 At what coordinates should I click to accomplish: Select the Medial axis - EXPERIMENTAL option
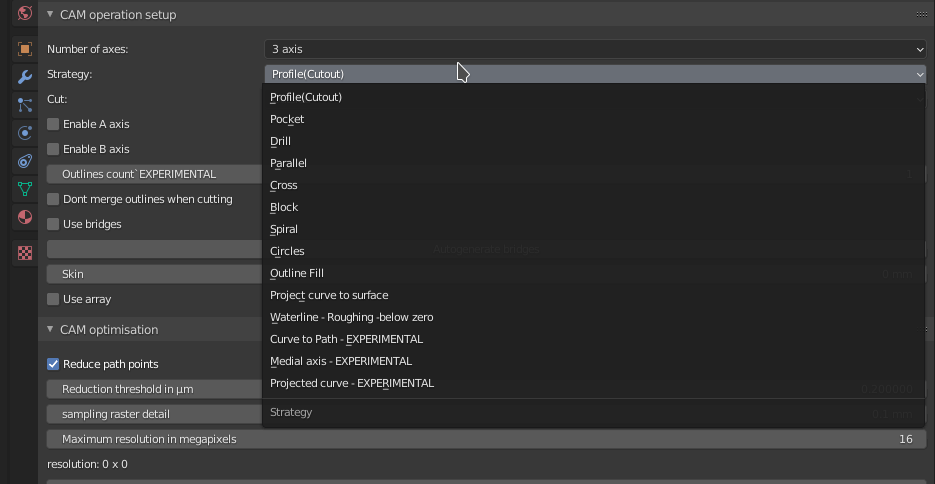(x=340, y=361)
